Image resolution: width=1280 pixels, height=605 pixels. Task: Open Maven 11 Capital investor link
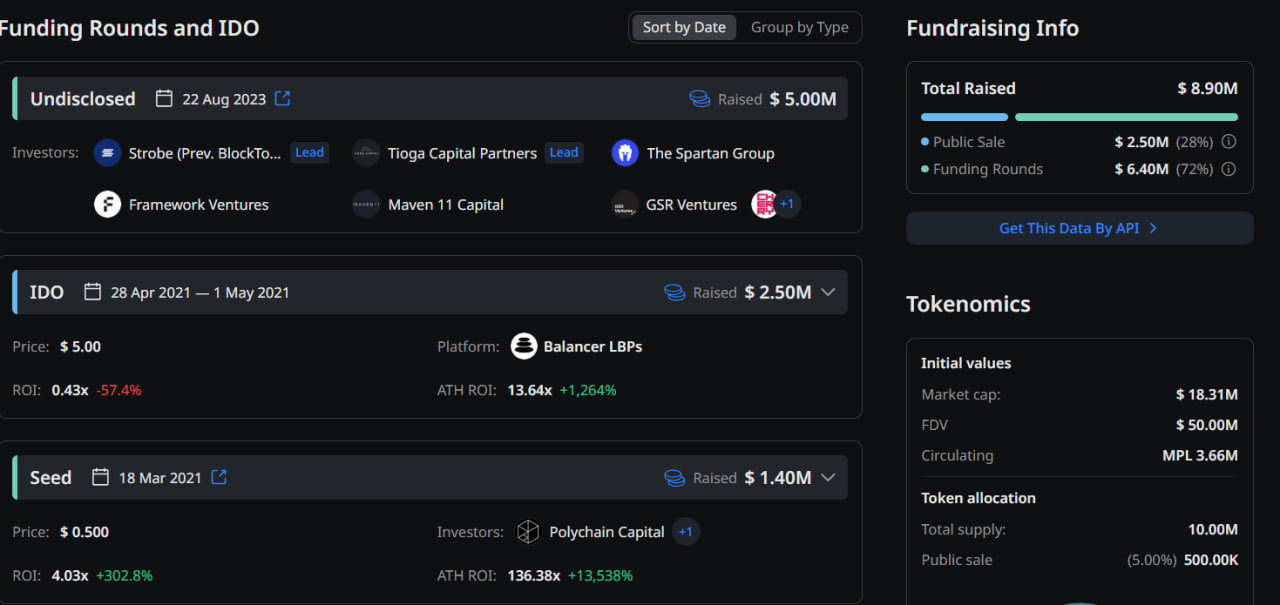(x=445, y=205)
